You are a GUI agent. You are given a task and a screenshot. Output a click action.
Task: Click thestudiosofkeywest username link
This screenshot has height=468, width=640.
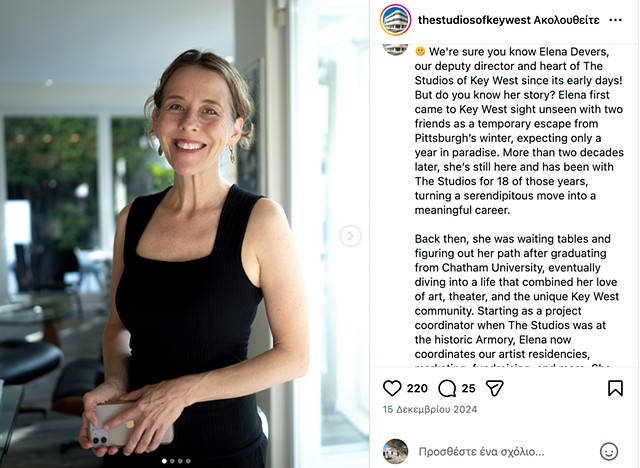click(474, 20)
